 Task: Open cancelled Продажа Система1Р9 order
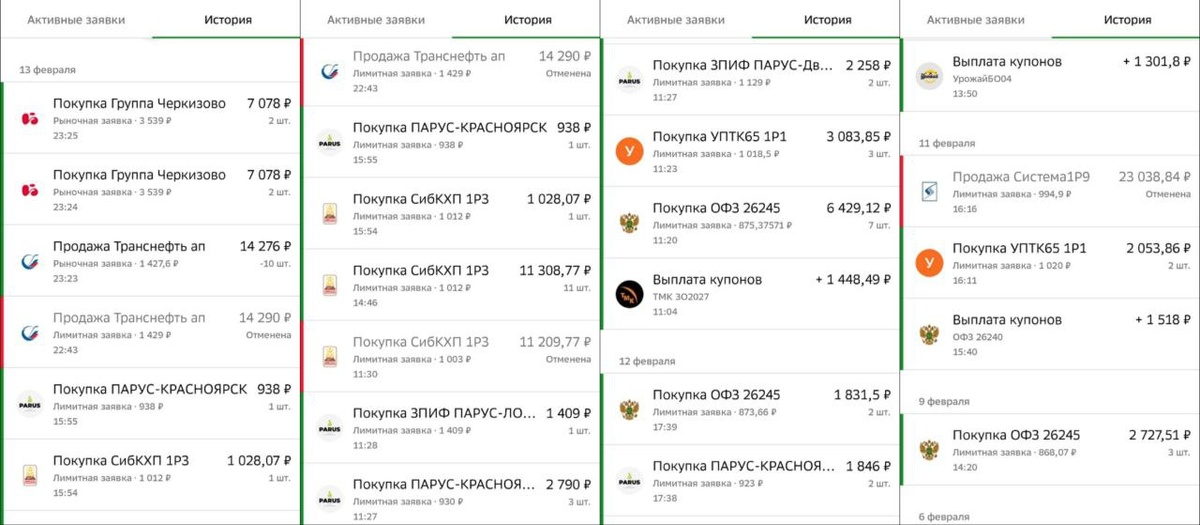point(1051,191)
